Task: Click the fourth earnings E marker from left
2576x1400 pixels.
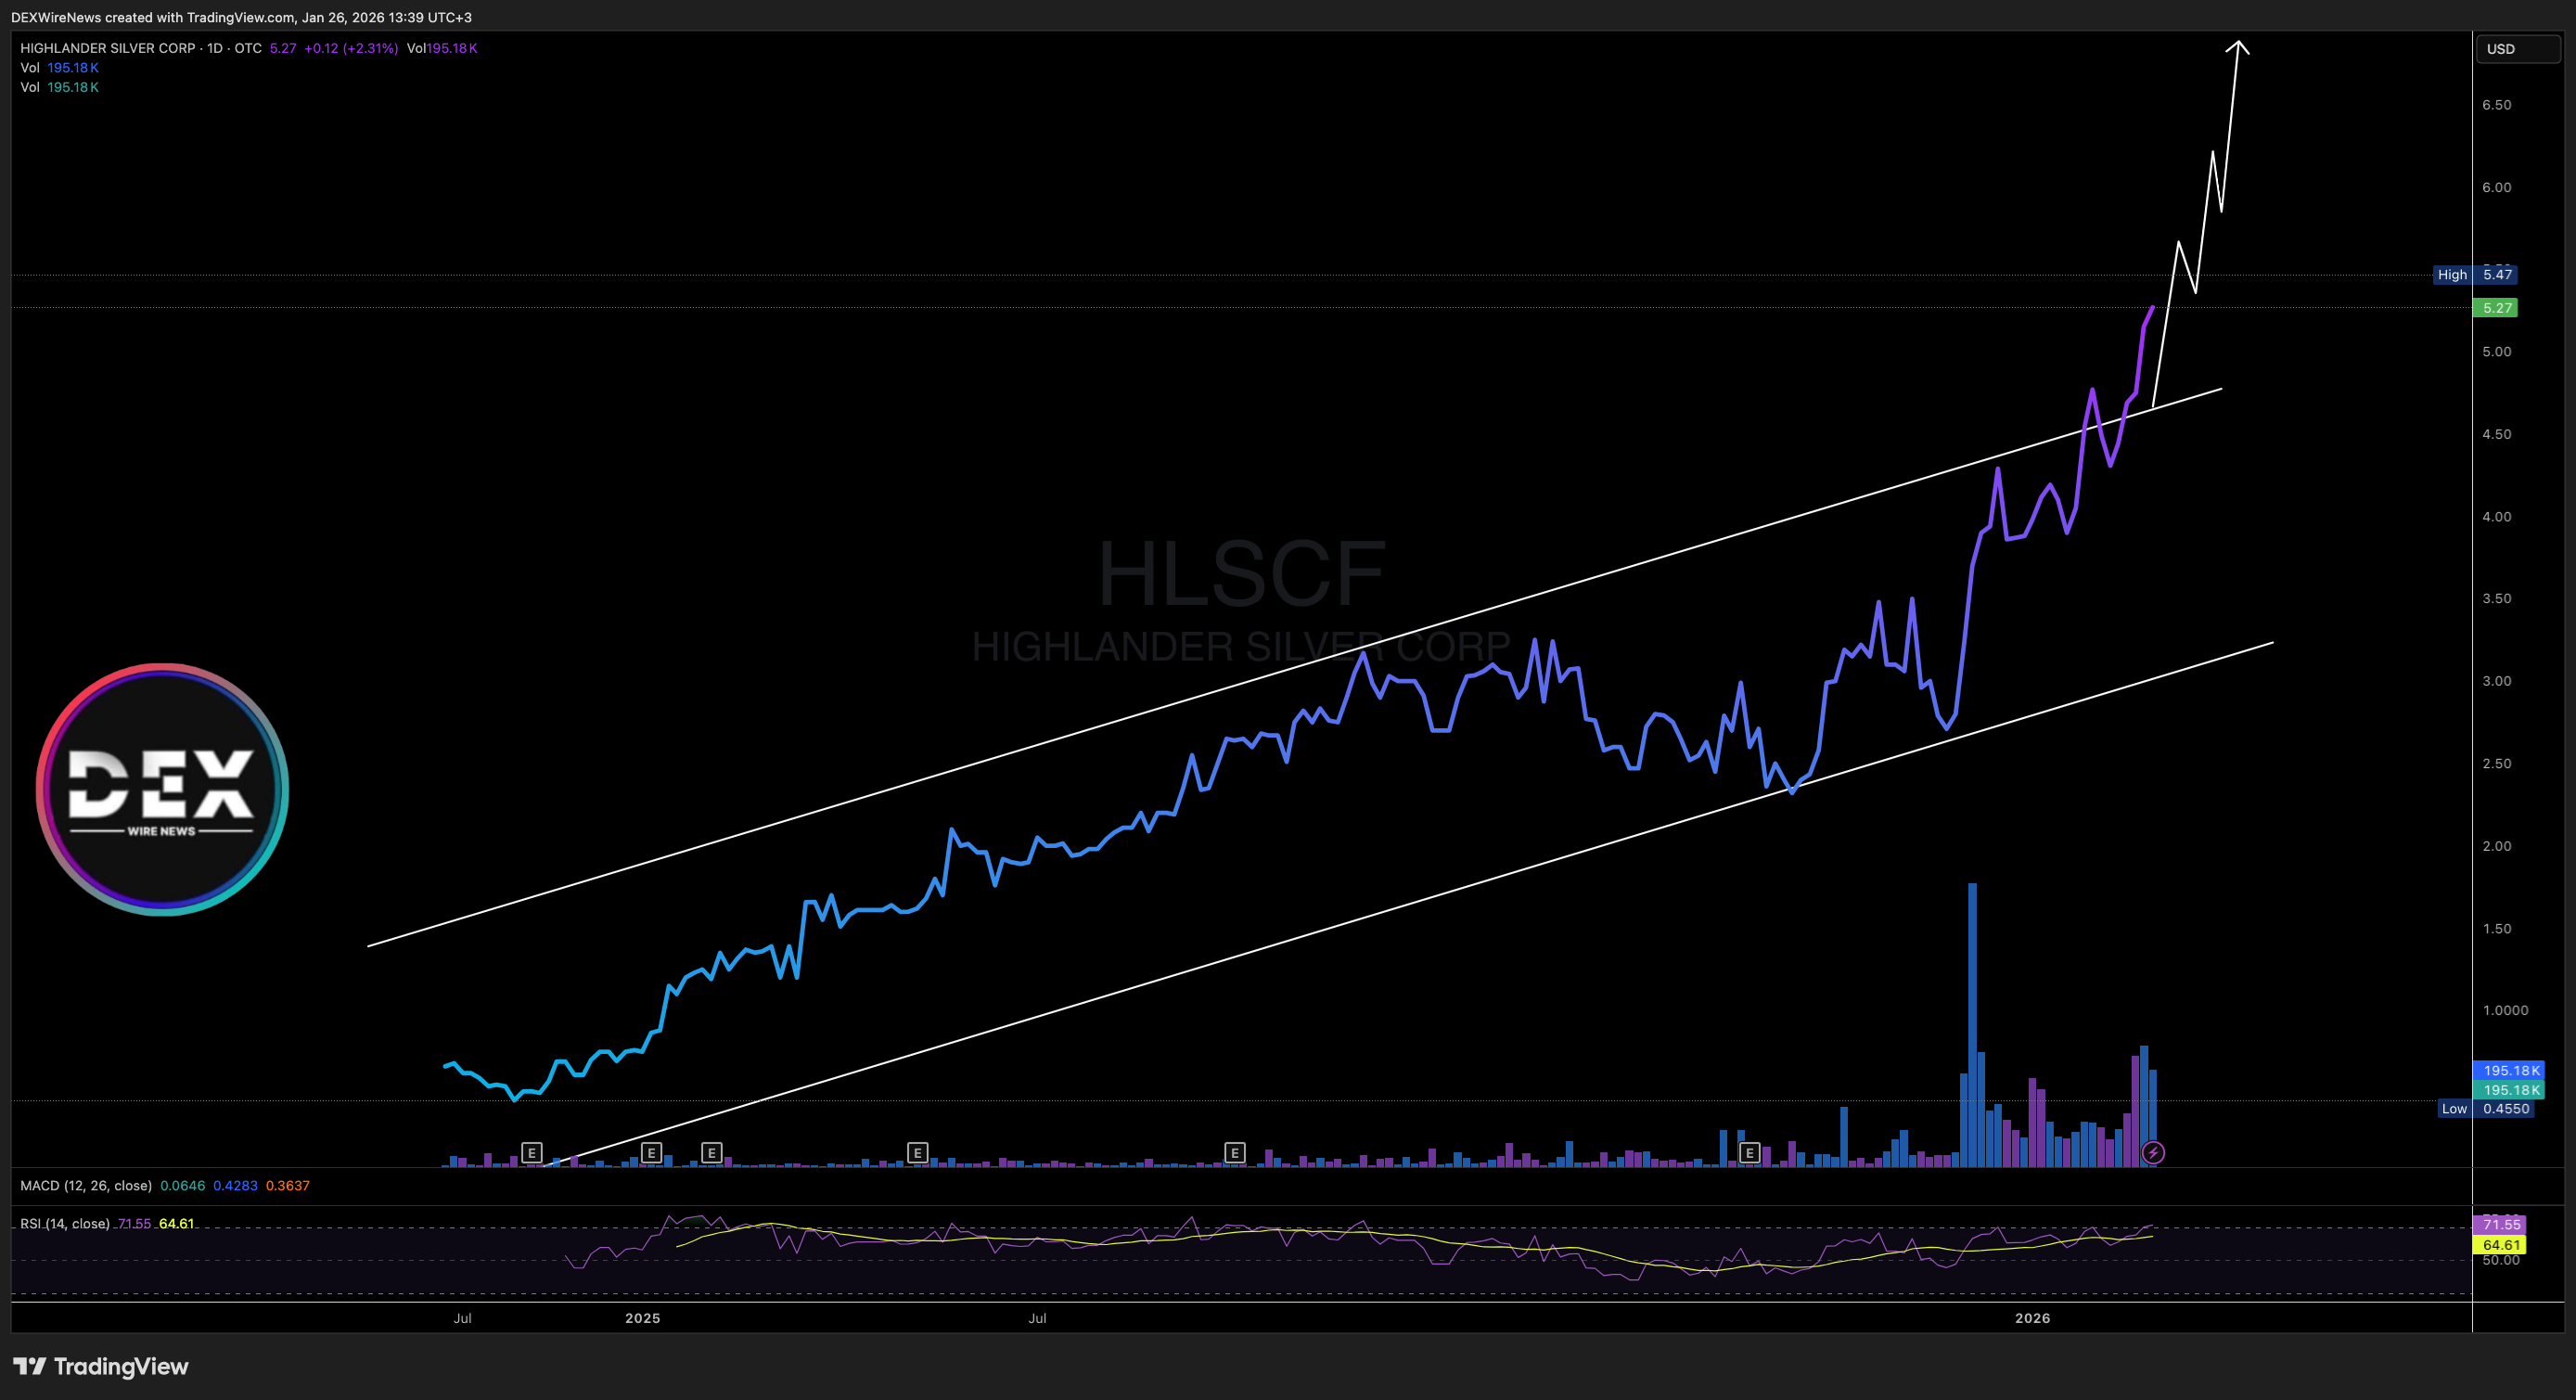Action: pyautogui.click(x=917, y=1153)
